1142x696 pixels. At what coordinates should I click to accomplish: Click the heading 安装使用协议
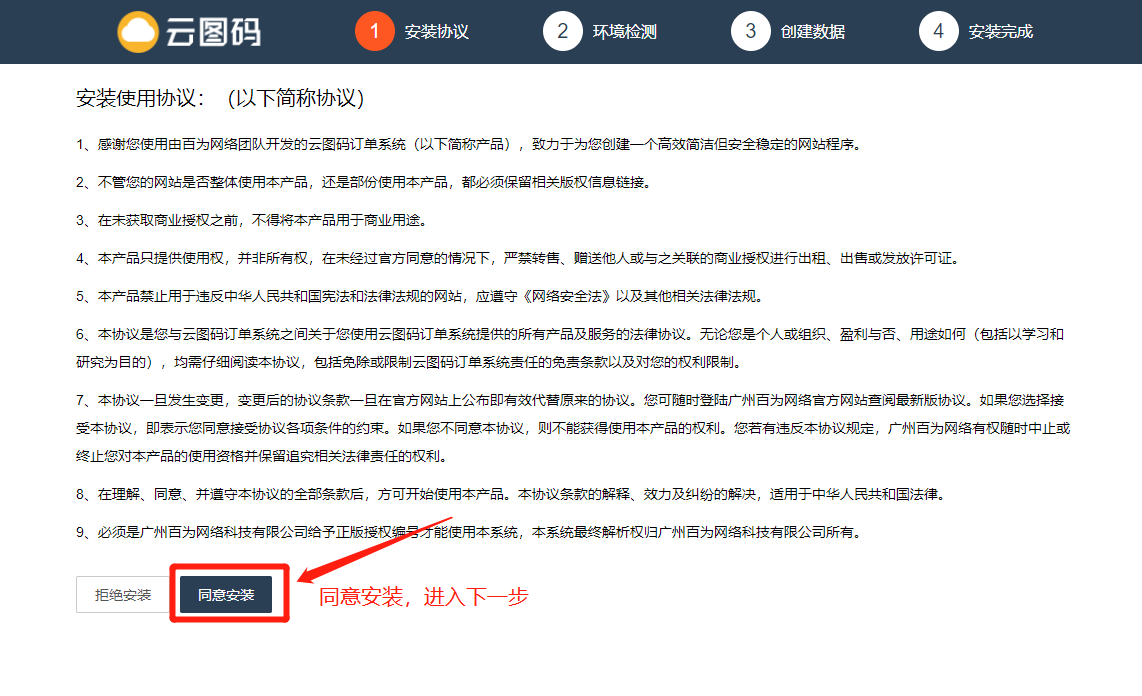[220, 98]
